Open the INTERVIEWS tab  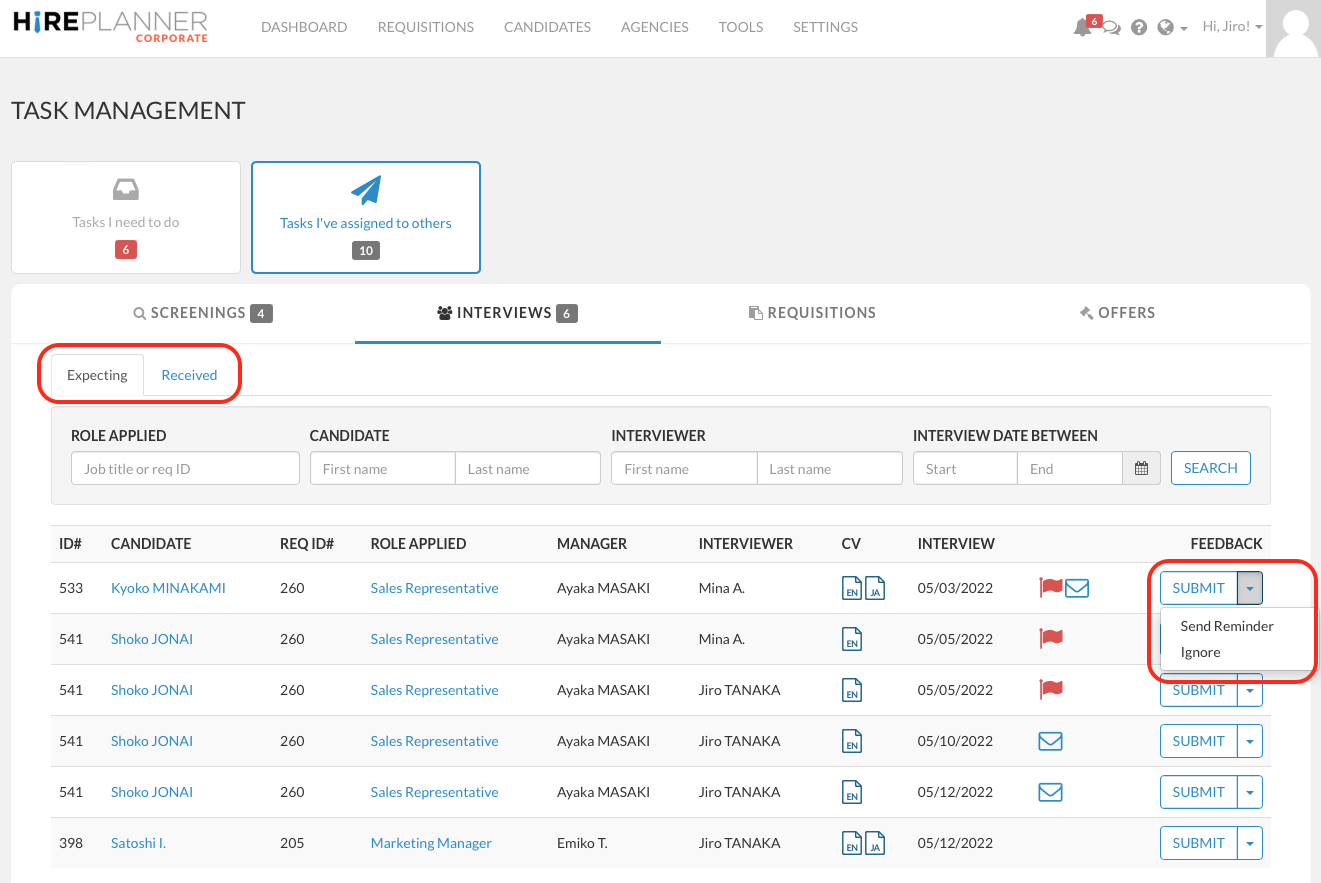(x=508, y=312)
